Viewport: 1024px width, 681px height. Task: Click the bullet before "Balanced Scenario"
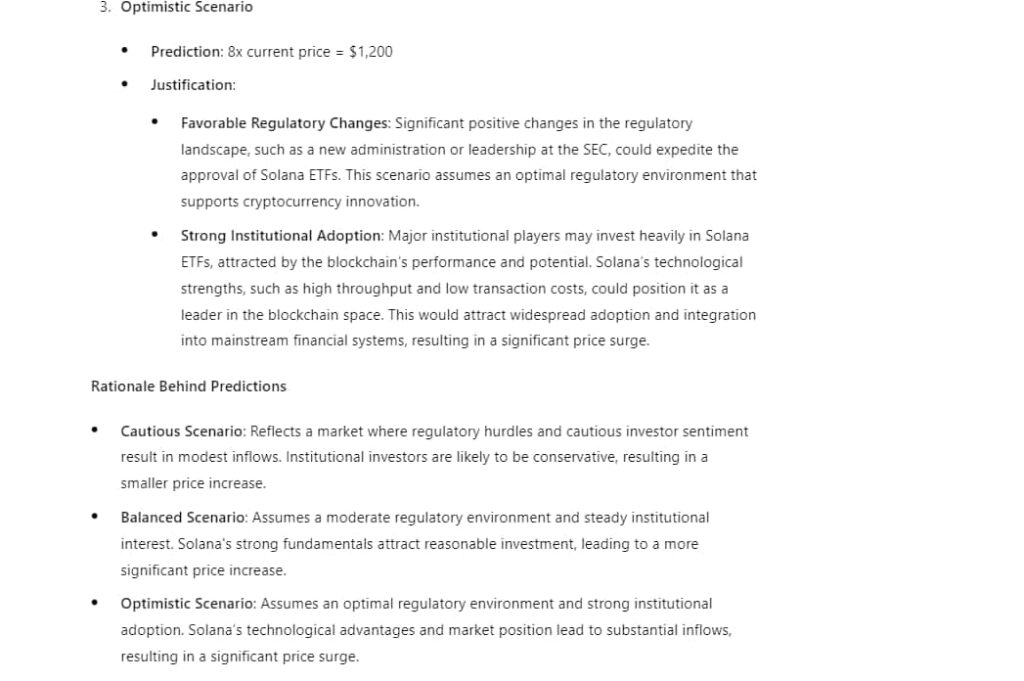point(94,517)
